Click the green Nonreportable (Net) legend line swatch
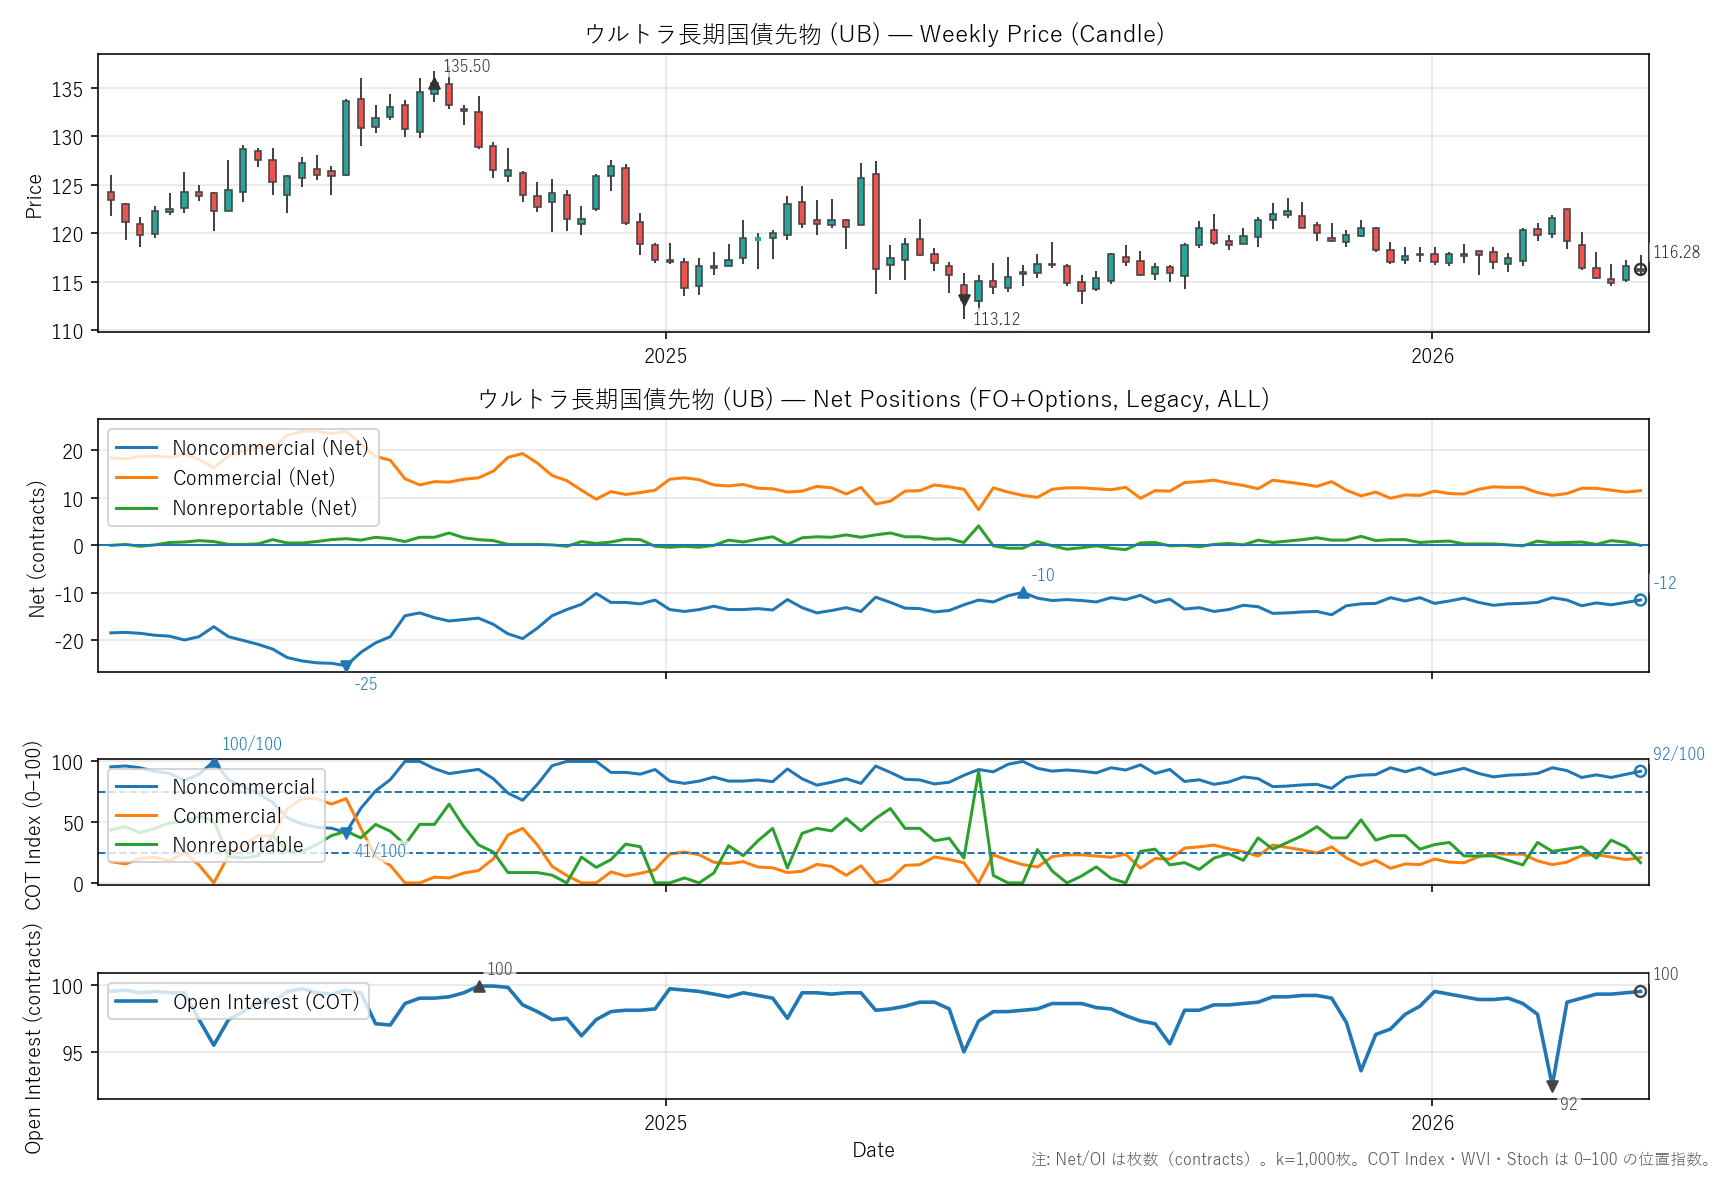1728x1180 pixels. point(136,508)
